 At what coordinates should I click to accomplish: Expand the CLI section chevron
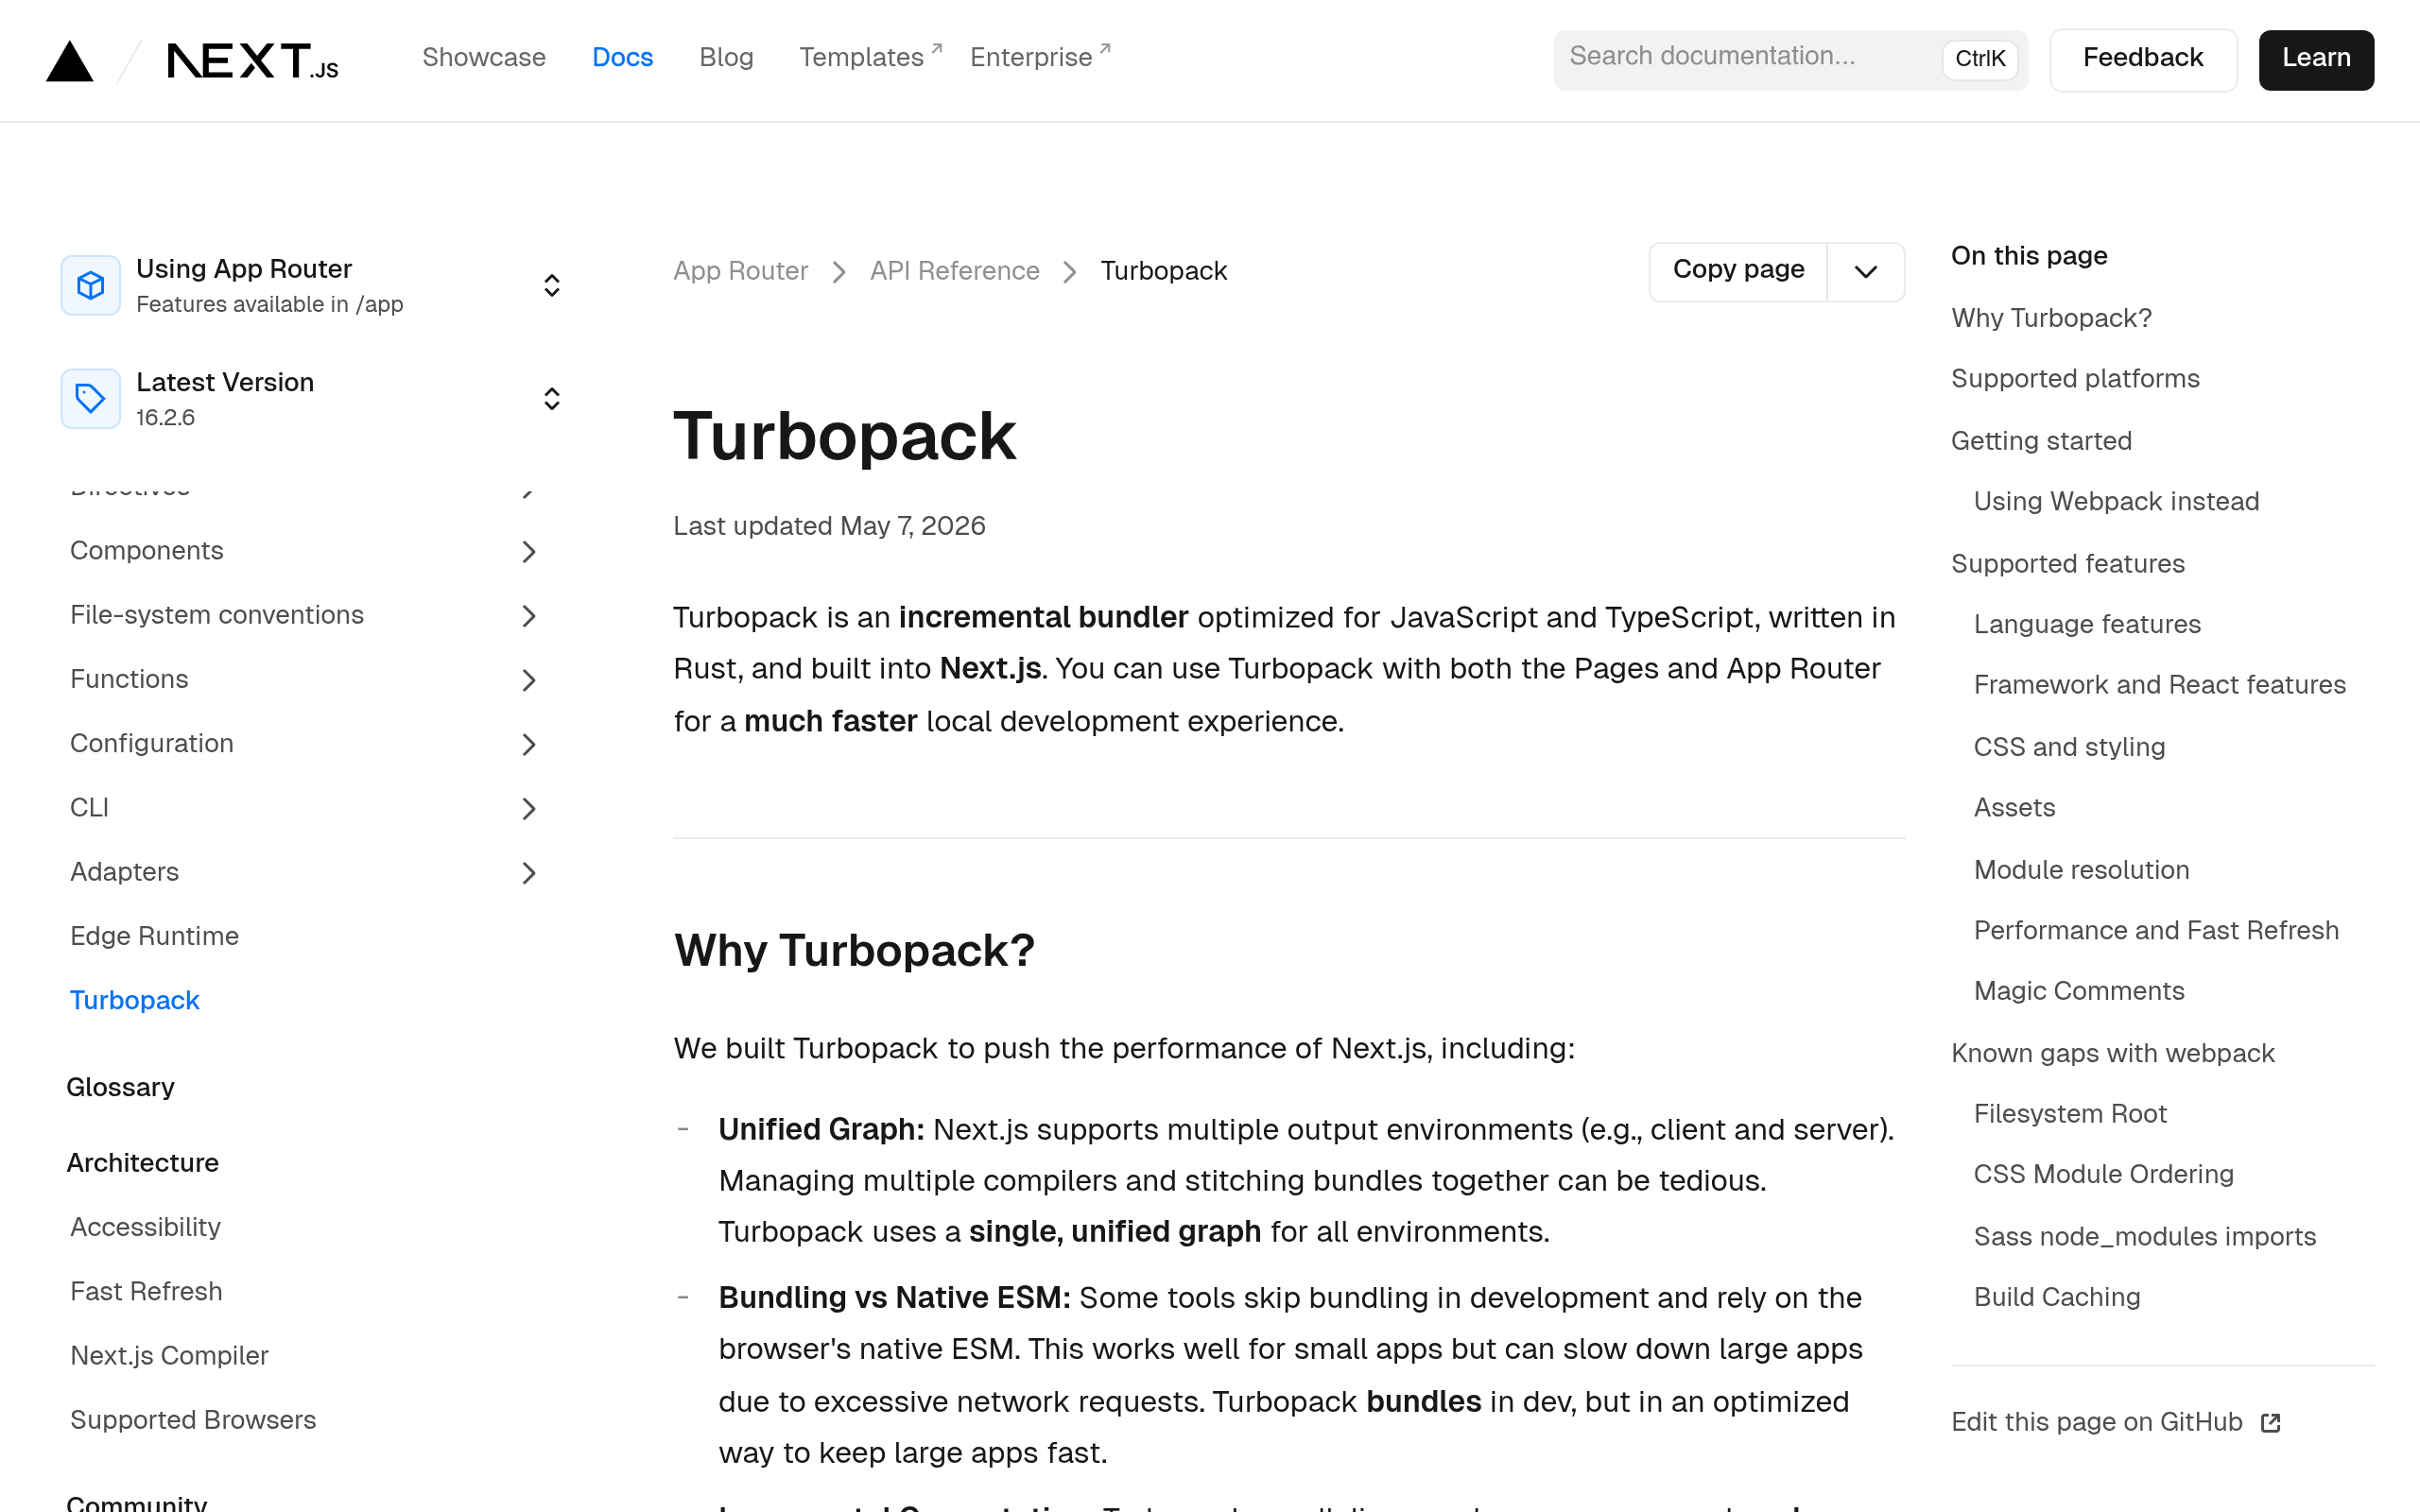[x=529, y=808]
